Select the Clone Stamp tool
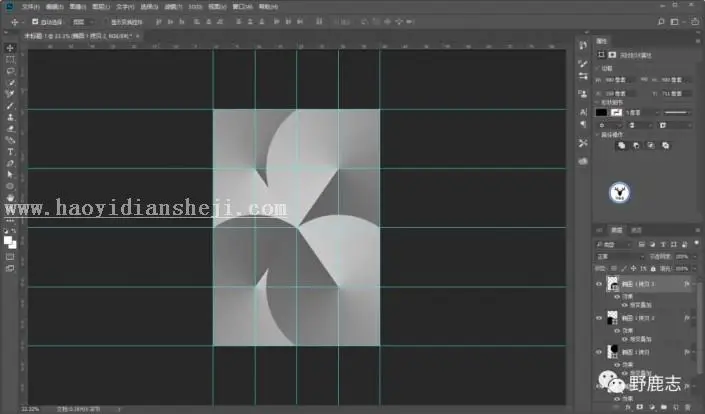Viewport: 705px width, 414px height. point(10,117)
